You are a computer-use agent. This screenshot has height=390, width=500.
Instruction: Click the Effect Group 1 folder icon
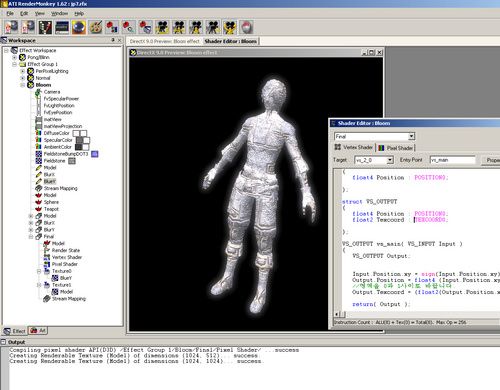(x=22, y=64)
